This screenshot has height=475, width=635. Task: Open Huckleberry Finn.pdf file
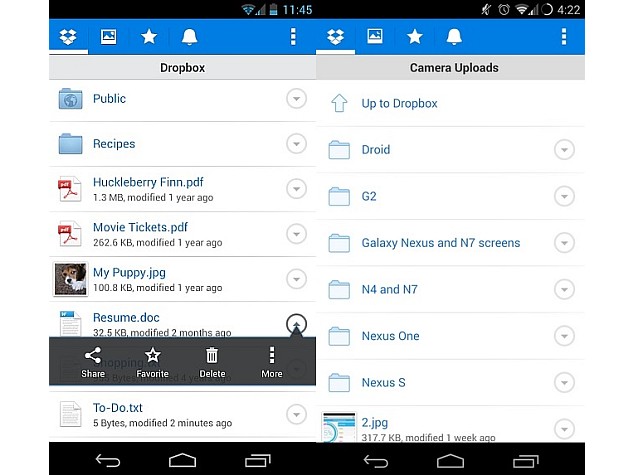(x=183, y=189)
